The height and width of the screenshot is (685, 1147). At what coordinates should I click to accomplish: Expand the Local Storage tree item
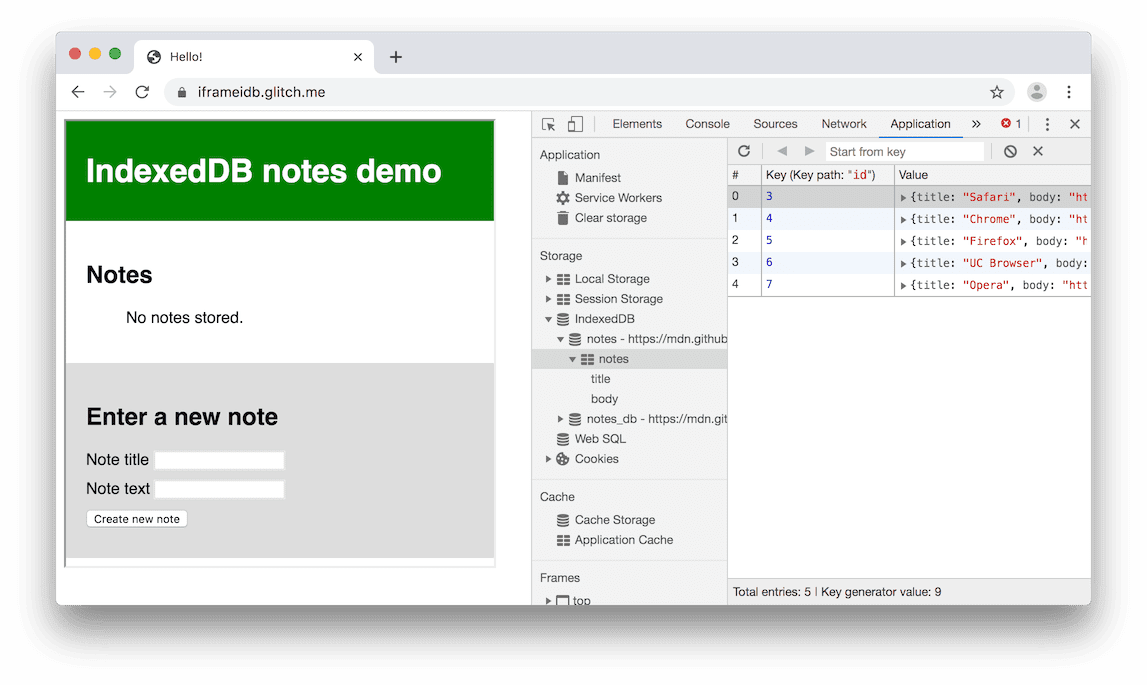(547, 278)
